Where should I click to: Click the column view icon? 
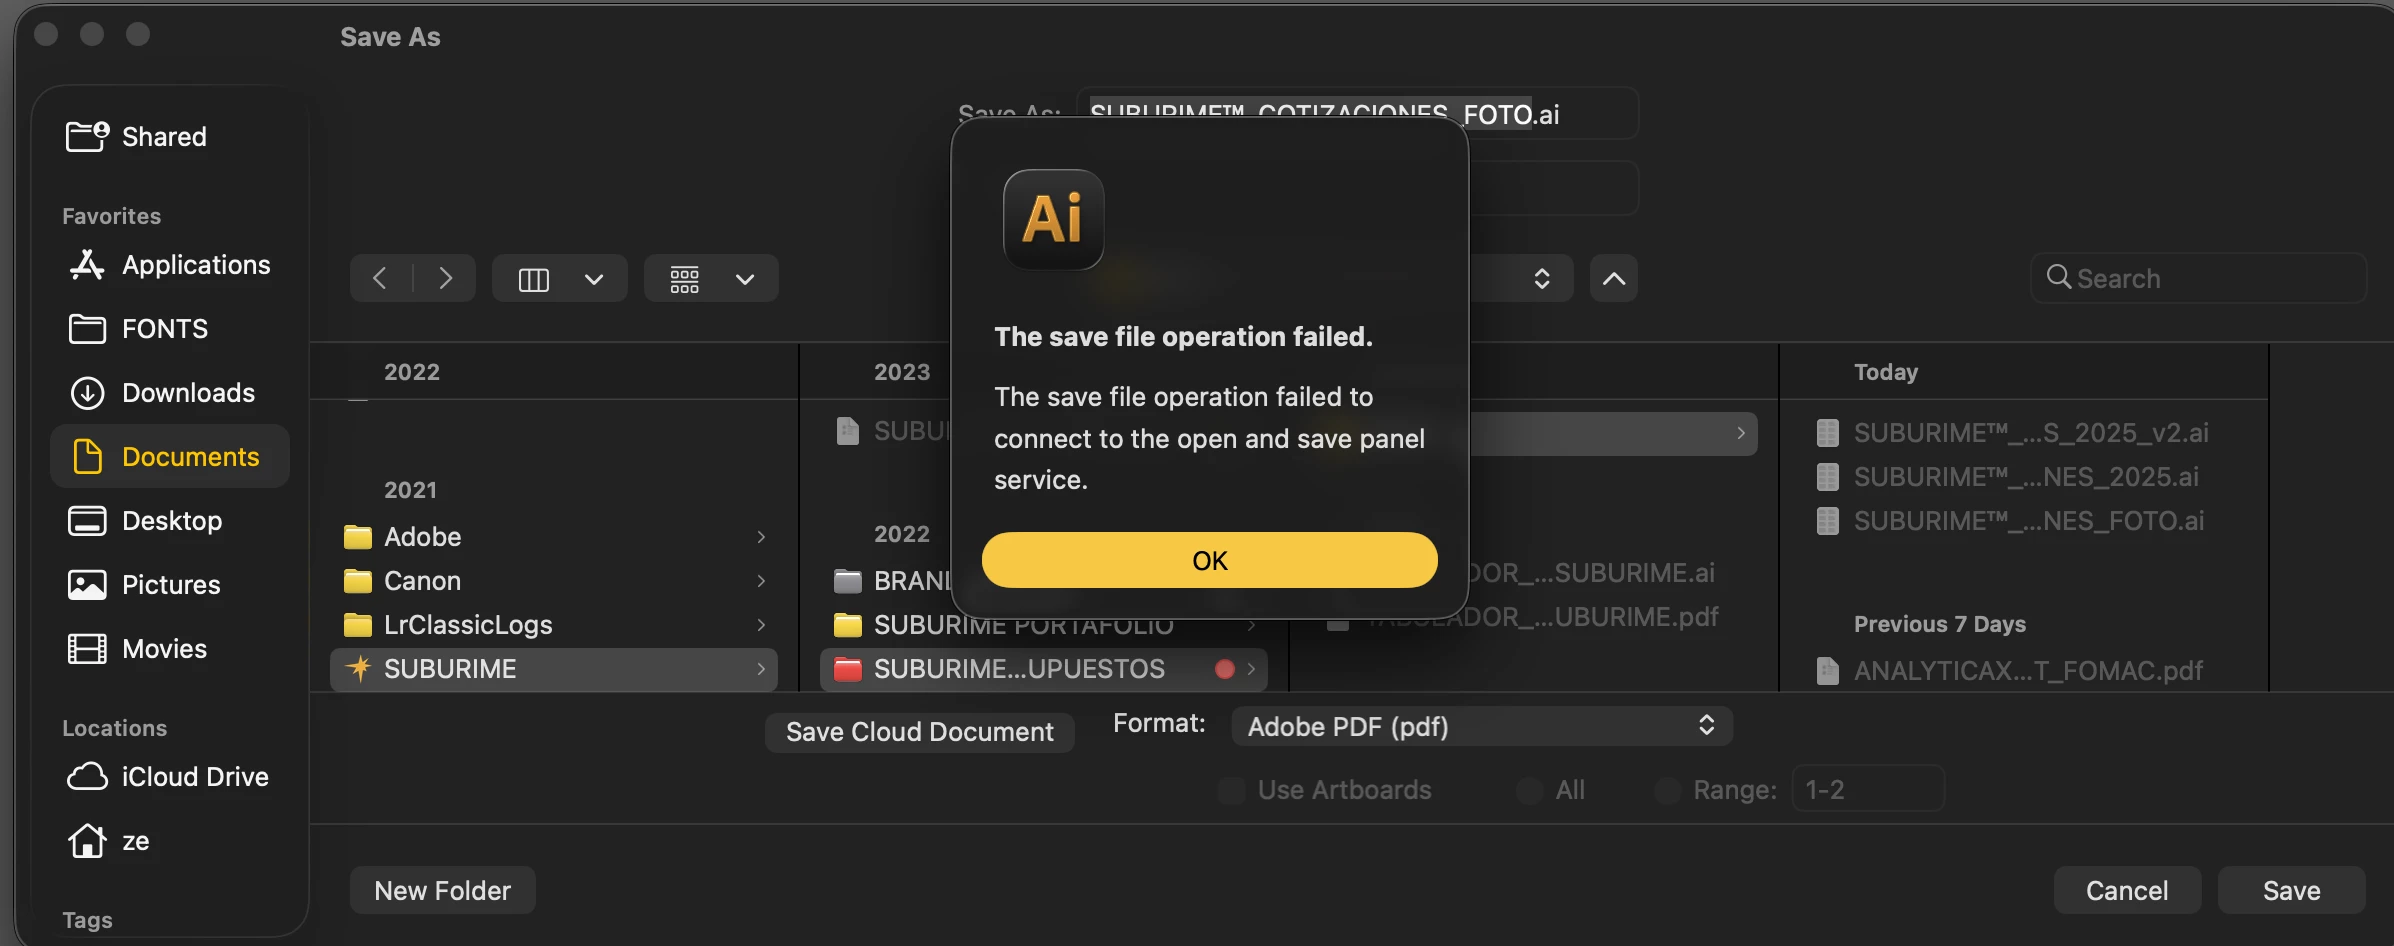[534, 279]
